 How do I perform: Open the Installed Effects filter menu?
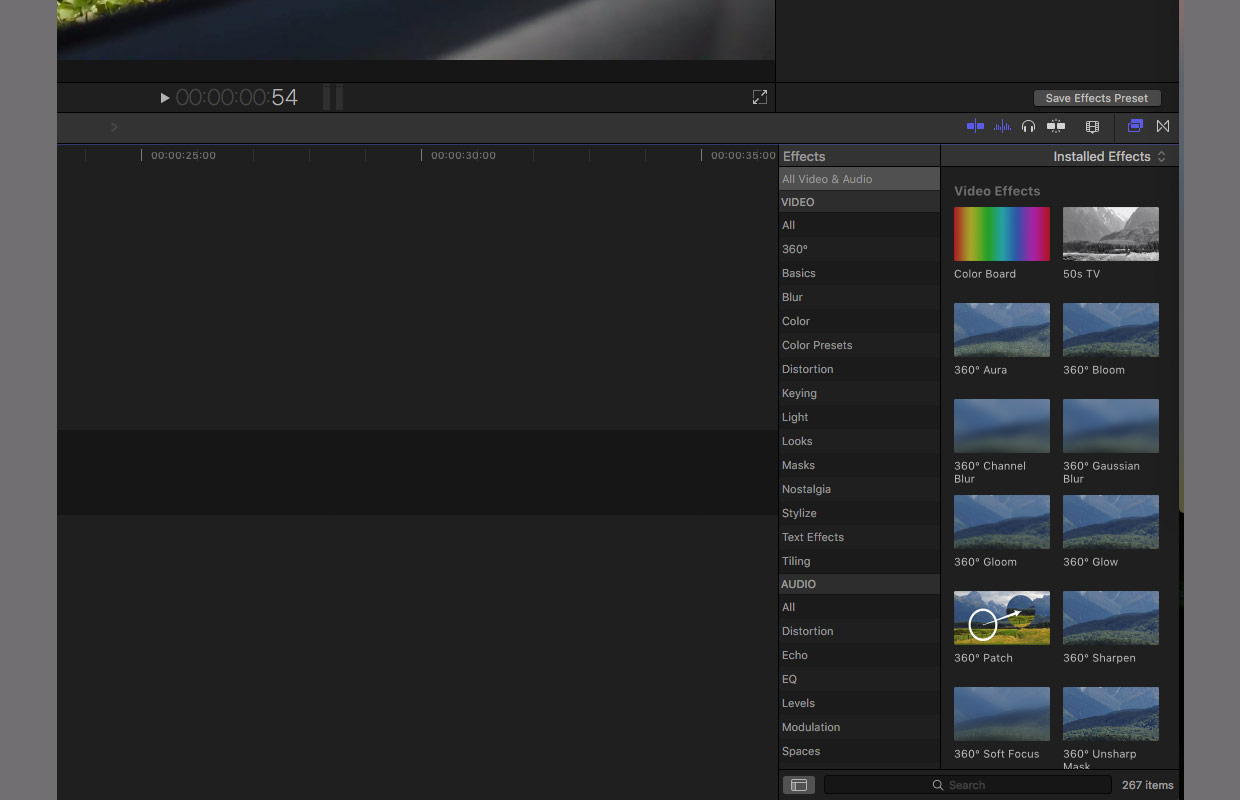pyautogui.click(x=1103, y=156)
